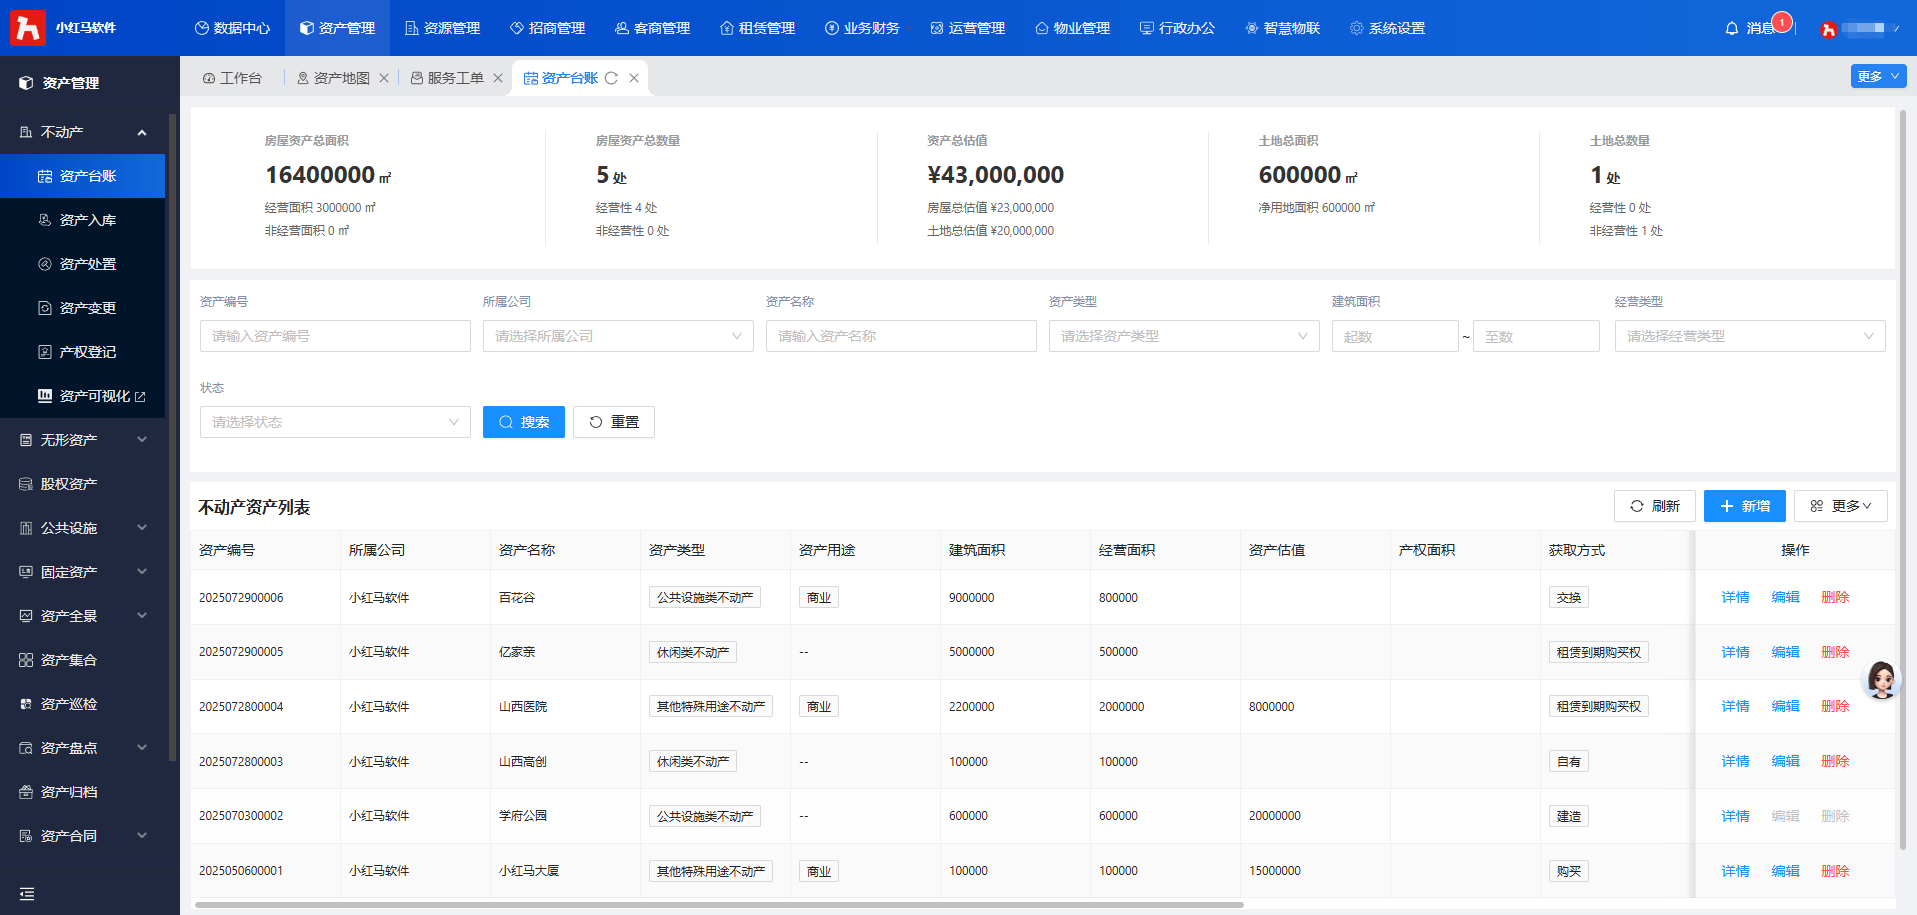Switch to the 工作台 tab
The height and width of the screenshot is (915, 1917).
[x=232, y=78]
